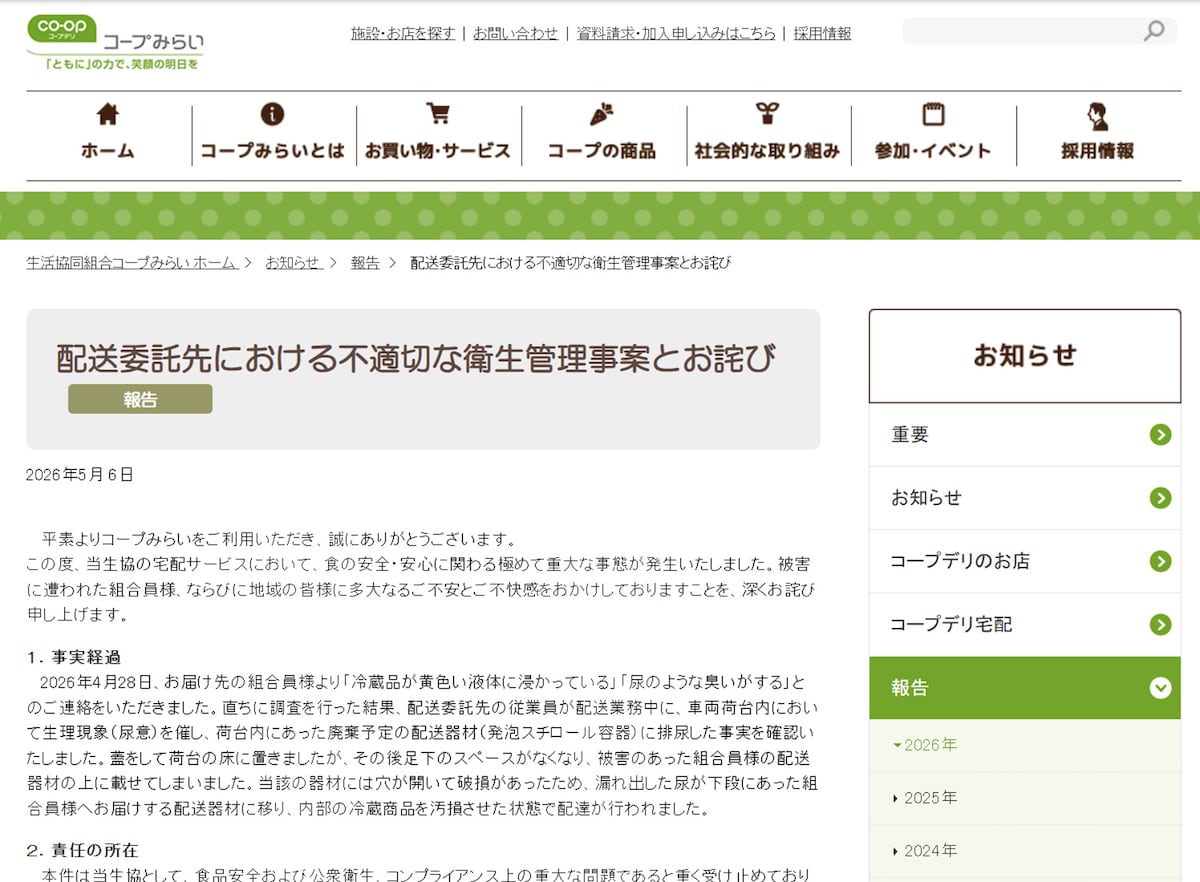
Task: Click the arrow icon in the お知らせ sidebar row
Action: [1160, 498]
